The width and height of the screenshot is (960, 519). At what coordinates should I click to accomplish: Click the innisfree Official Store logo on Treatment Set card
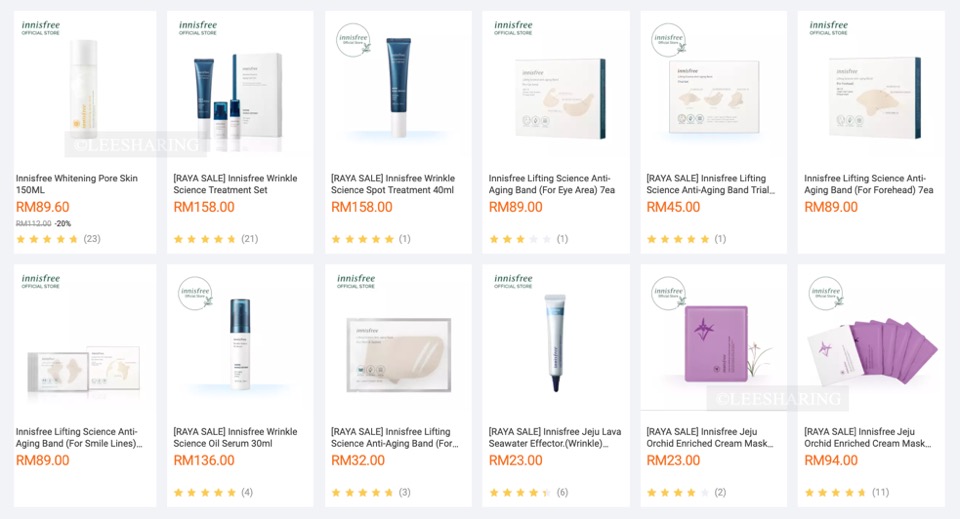198,28
